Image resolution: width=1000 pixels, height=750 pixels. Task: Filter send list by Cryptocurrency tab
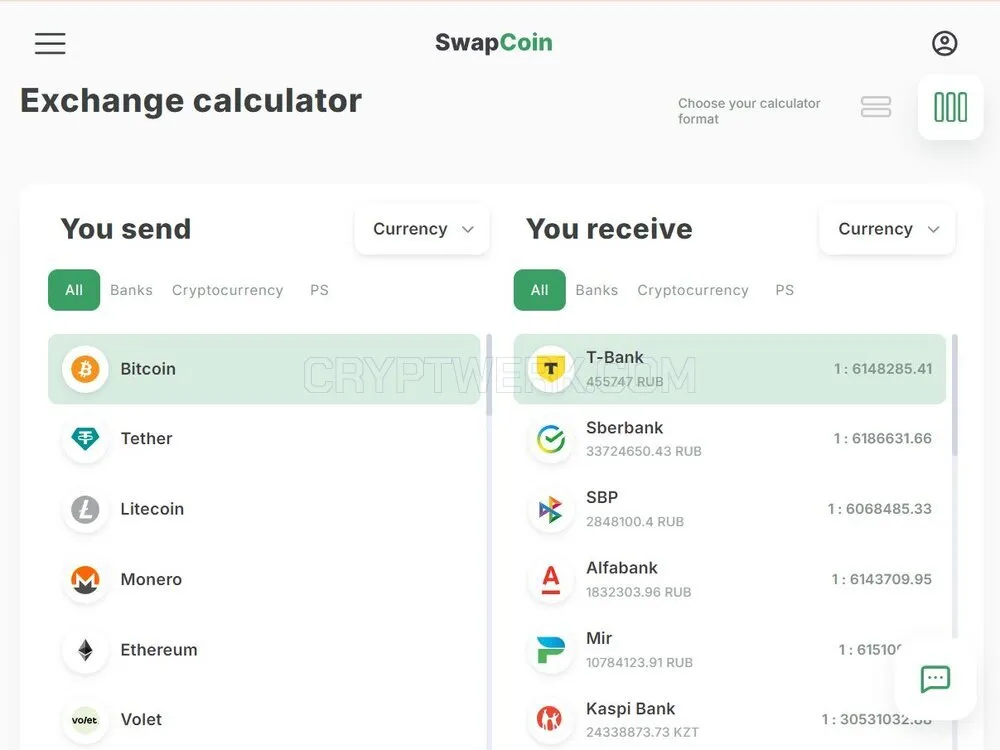[227, 290]
